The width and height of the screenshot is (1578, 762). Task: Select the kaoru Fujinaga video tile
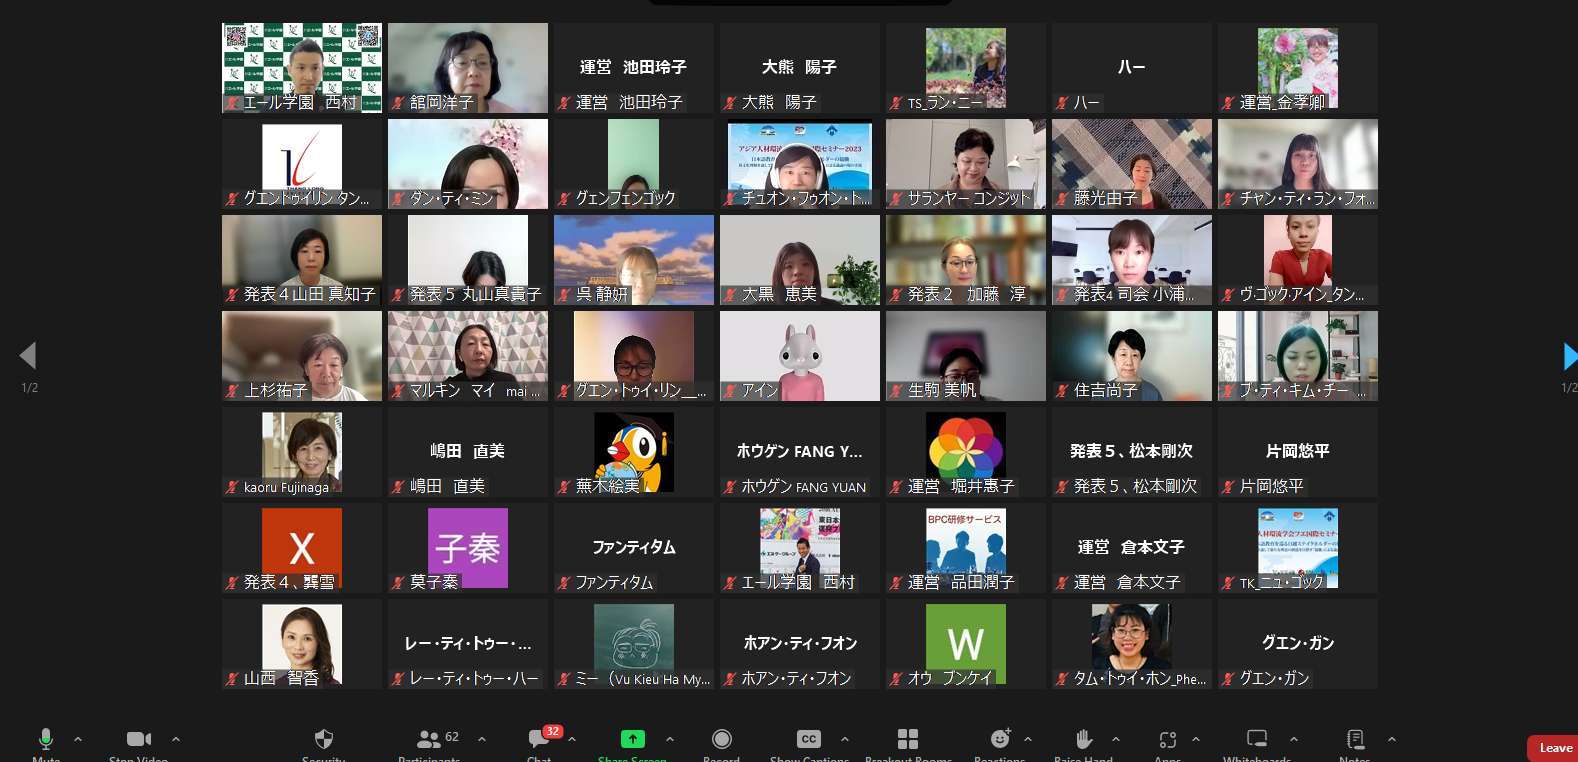click(301, 453)
